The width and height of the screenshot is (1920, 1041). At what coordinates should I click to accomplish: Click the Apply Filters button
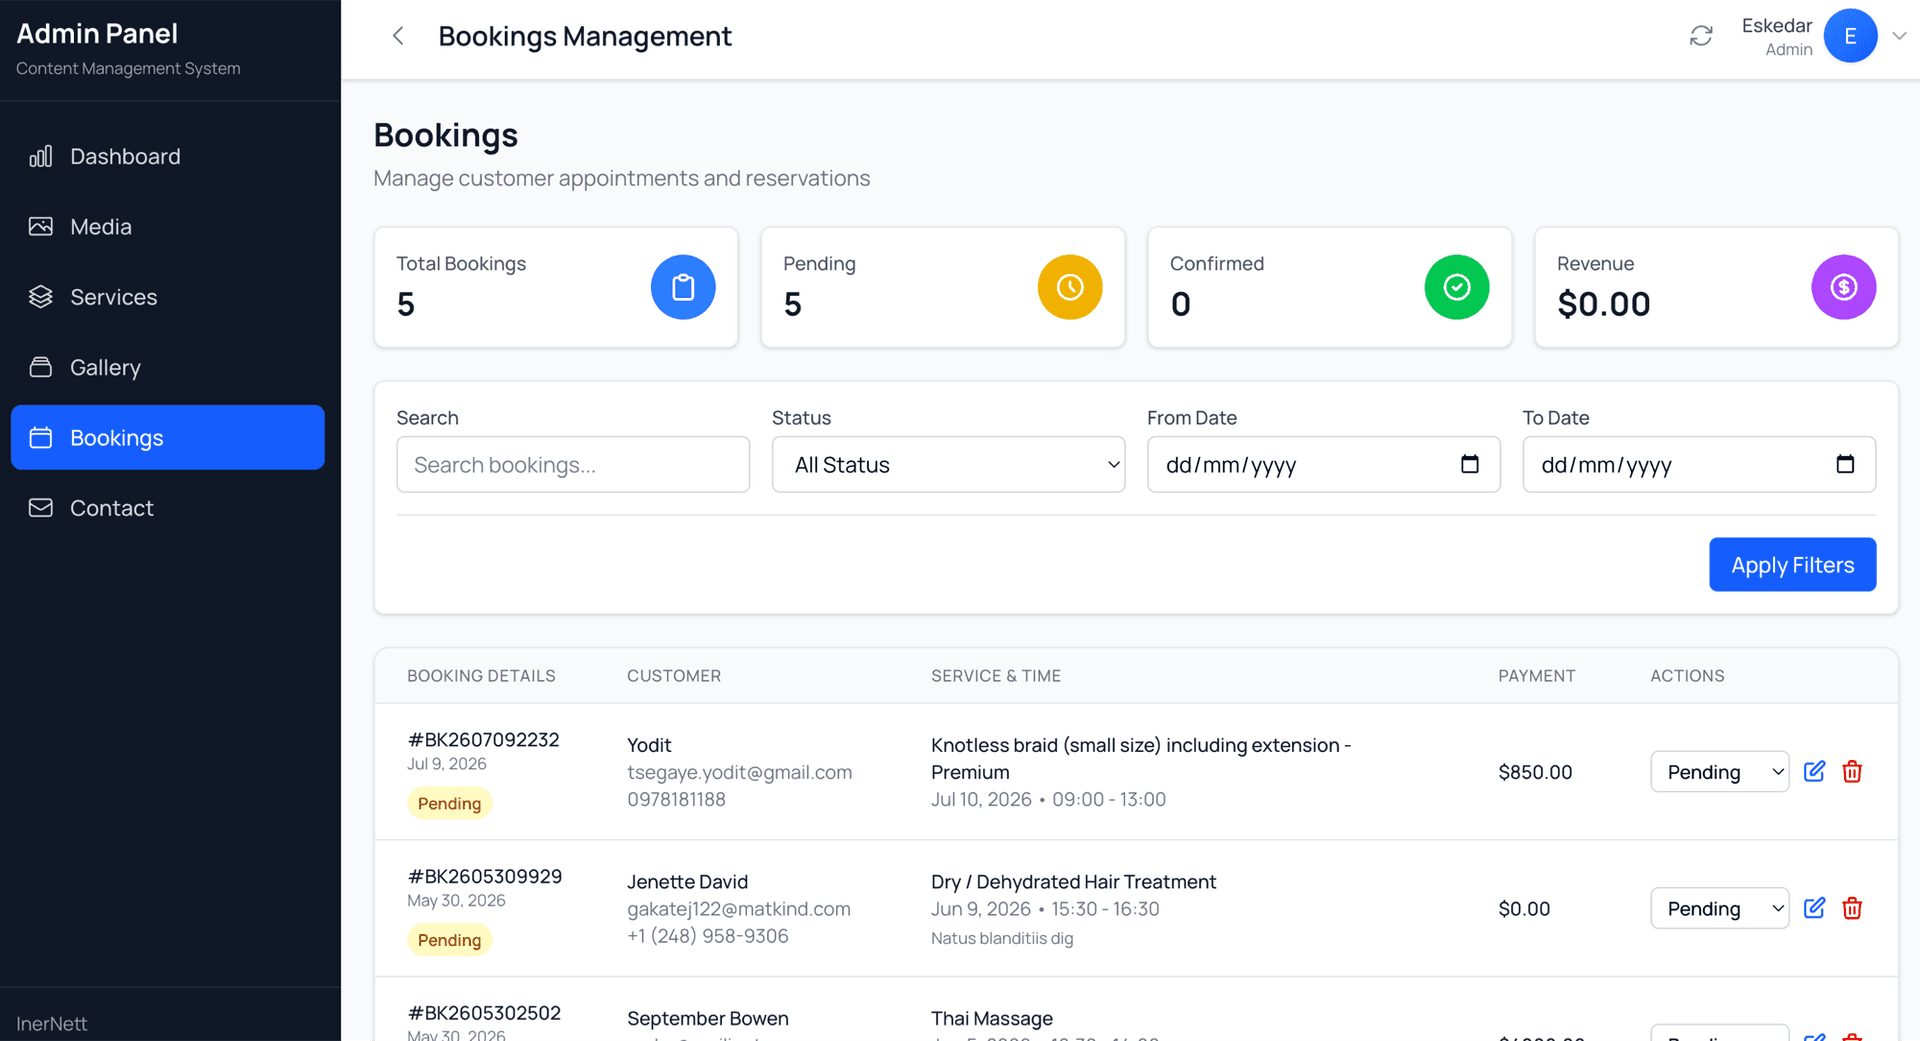coord(1792,565)
